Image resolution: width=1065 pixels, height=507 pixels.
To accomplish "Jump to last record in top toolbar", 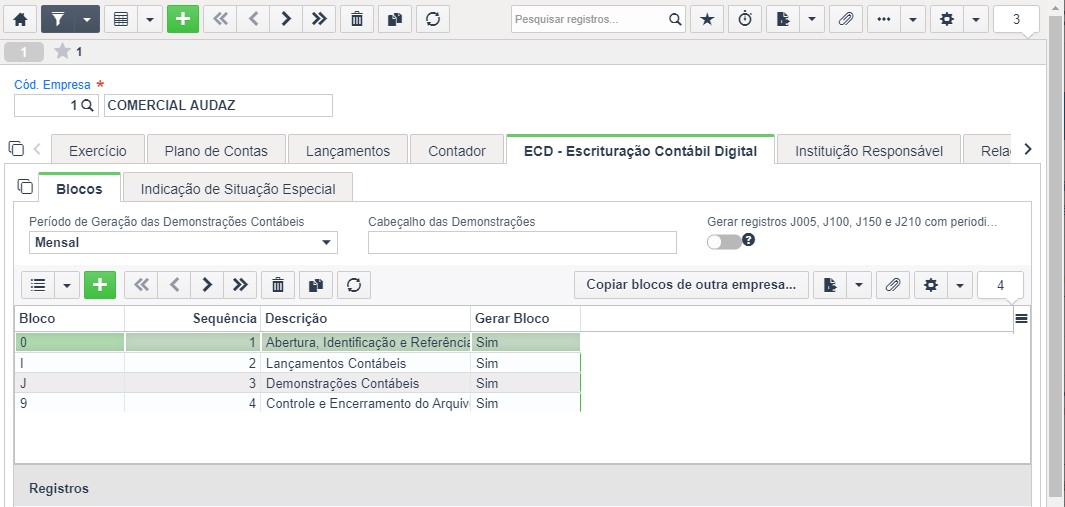I will point(319,19).
